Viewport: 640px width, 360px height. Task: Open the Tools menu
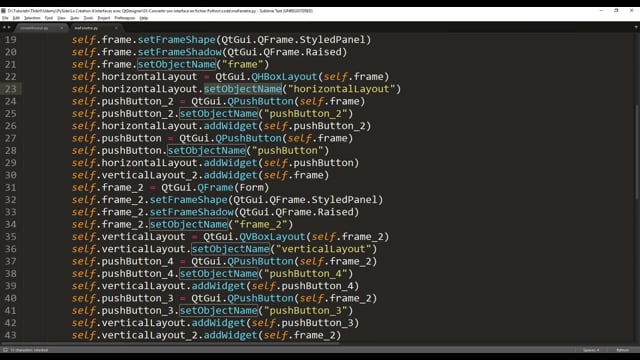(x=88, y=18)
